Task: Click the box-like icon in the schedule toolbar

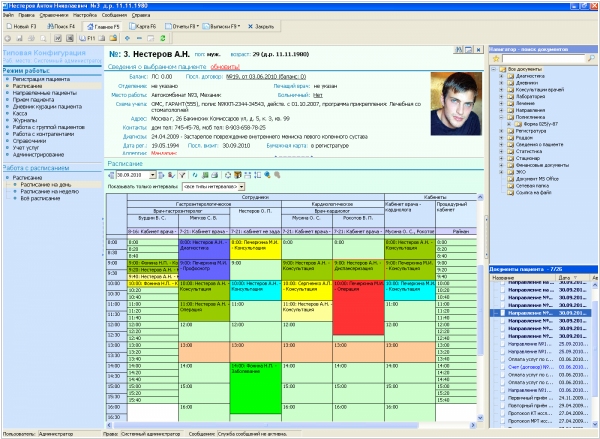Action: (x=238, y=175)
